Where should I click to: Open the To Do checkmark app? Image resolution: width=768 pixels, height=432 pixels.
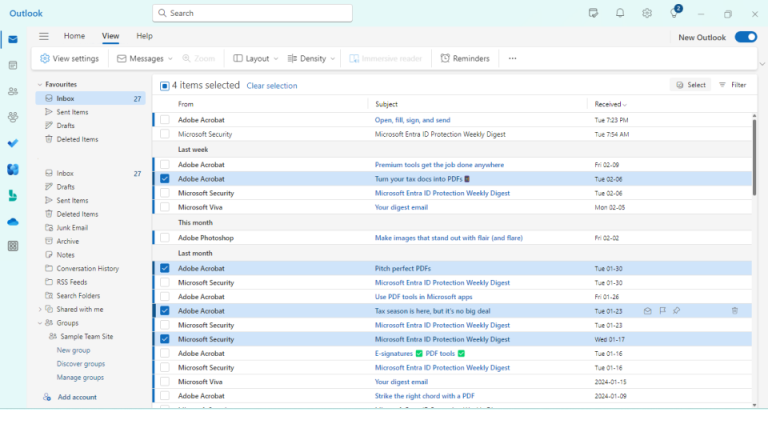click(12, 143)
